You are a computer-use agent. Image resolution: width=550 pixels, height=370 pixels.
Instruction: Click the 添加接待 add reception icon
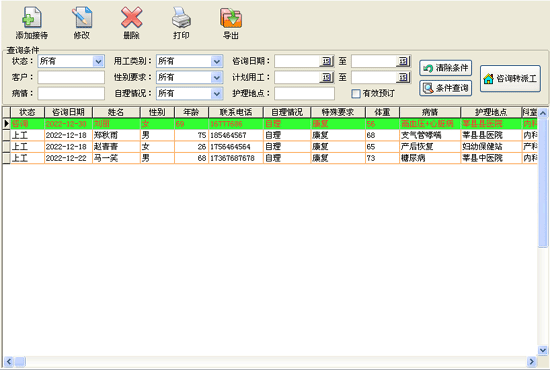[x=32, y=17]
